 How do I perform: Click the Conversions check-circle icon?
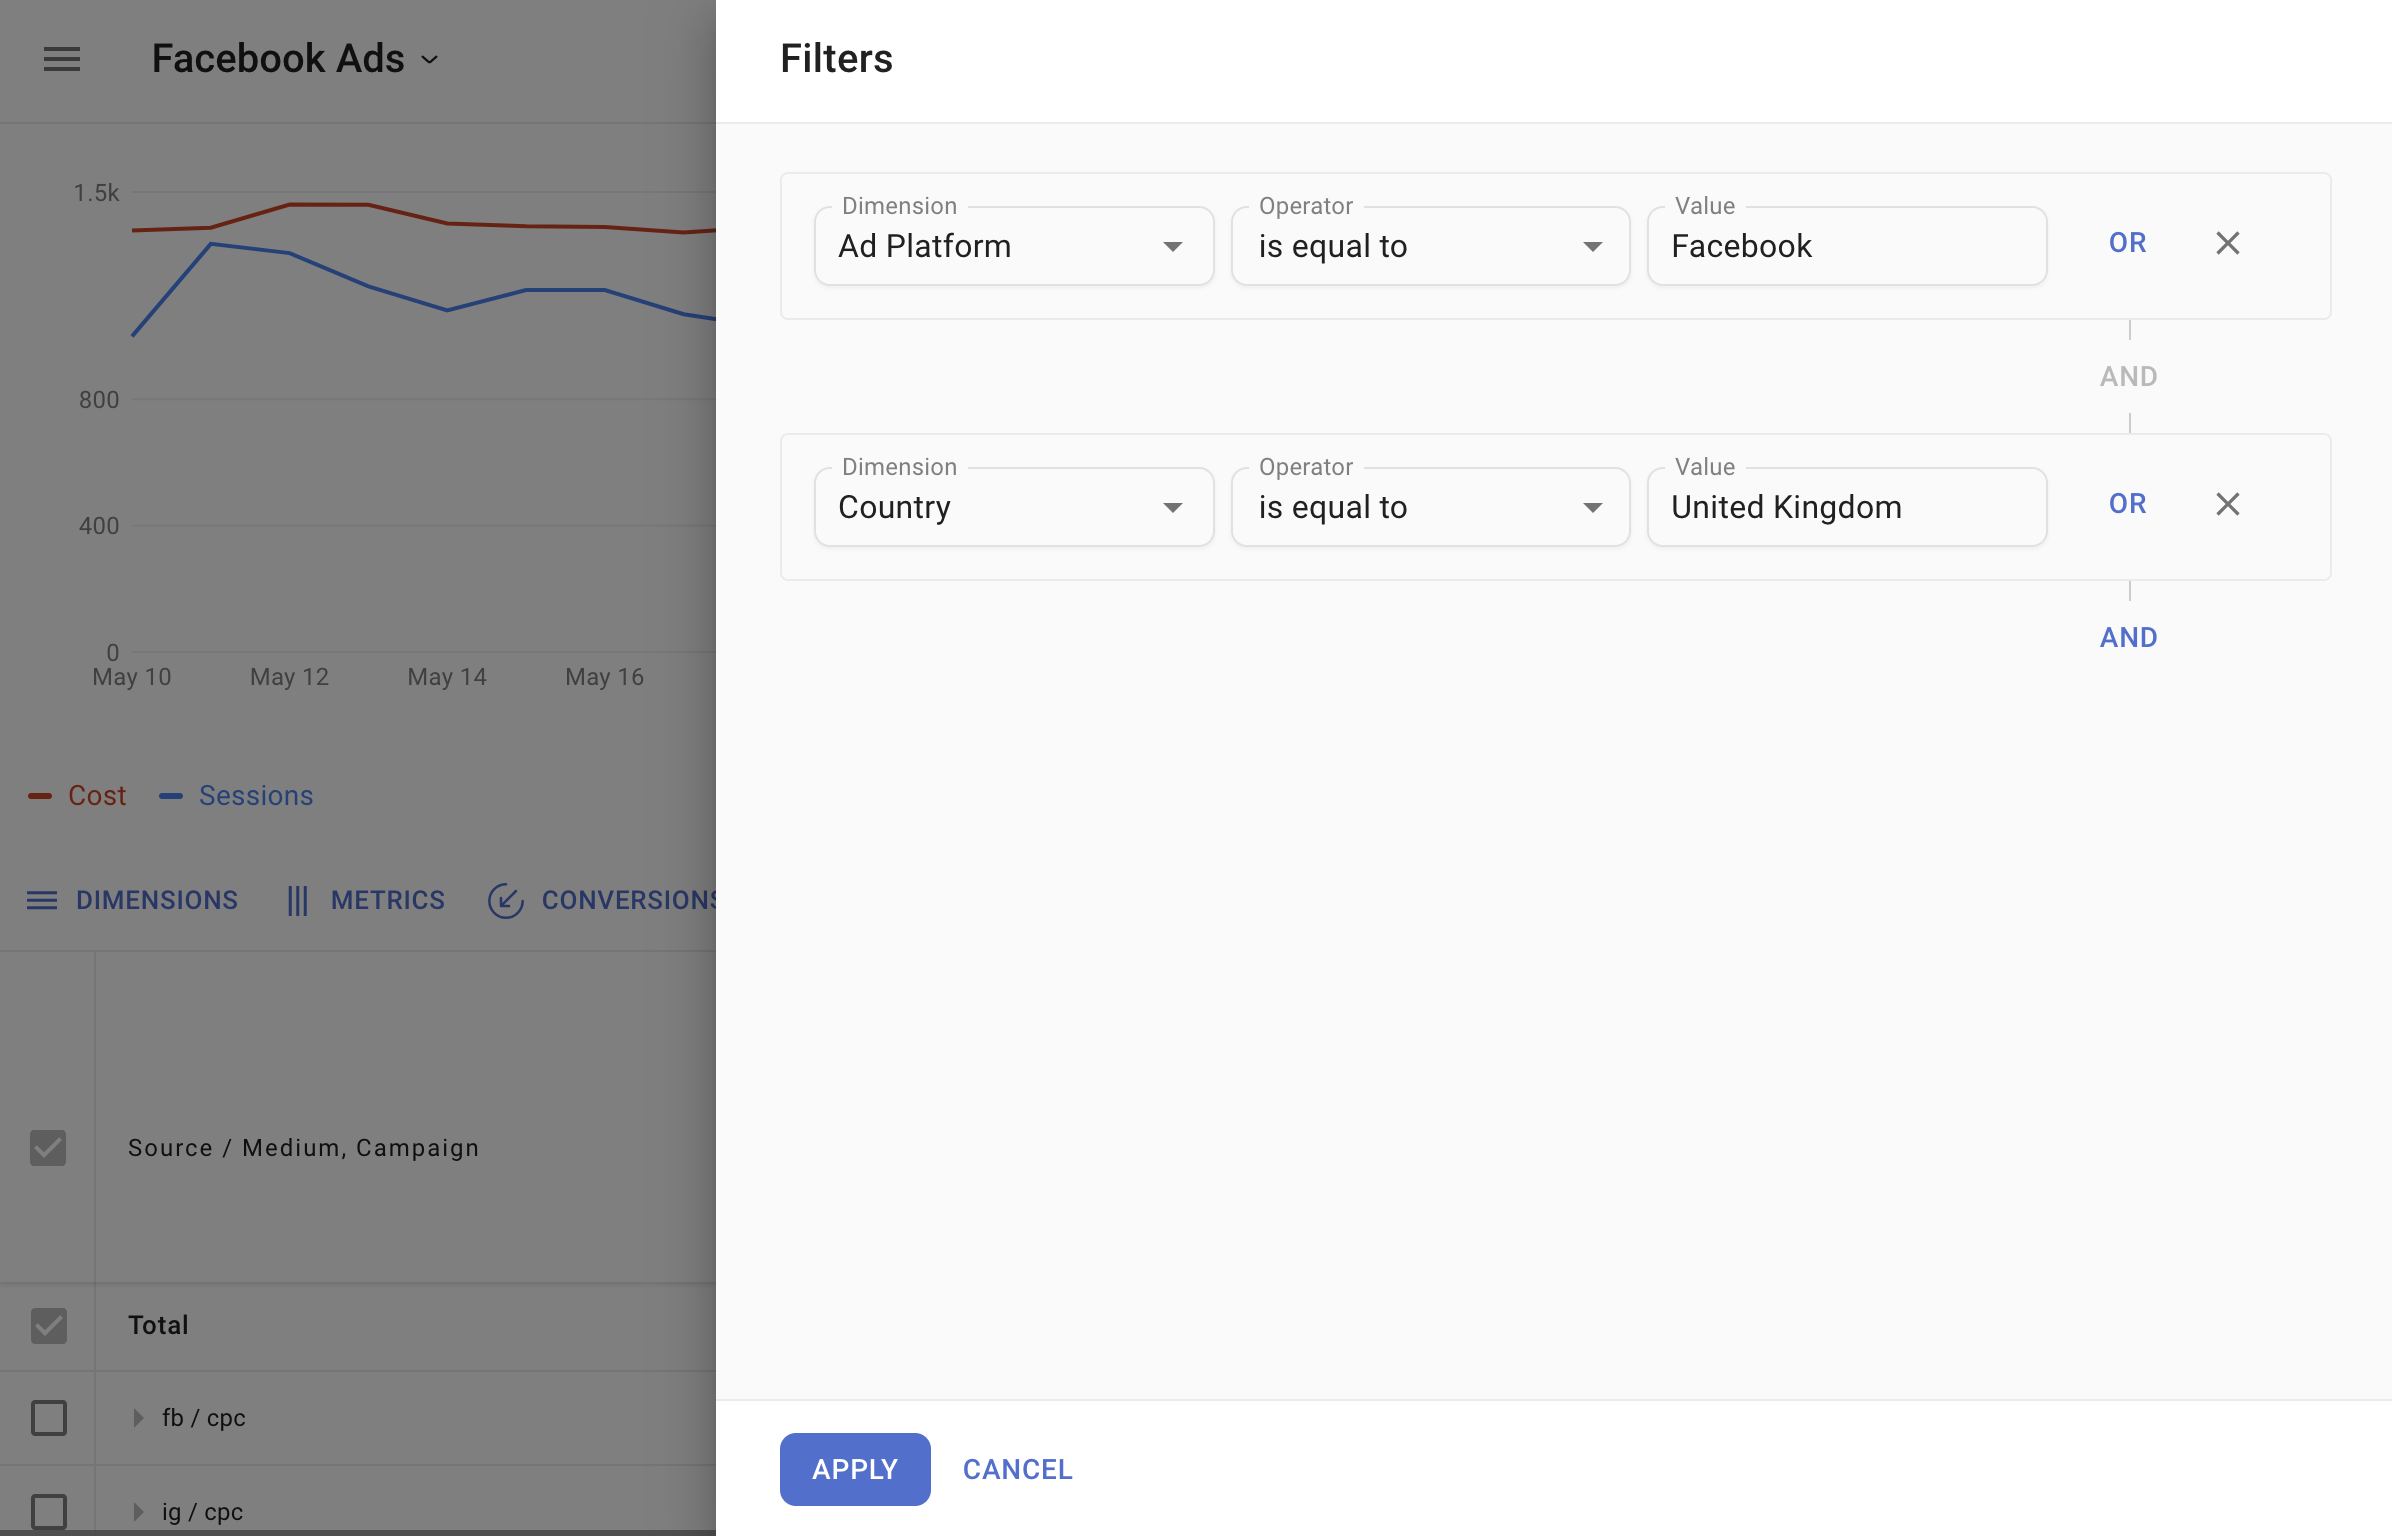(505, 900)
